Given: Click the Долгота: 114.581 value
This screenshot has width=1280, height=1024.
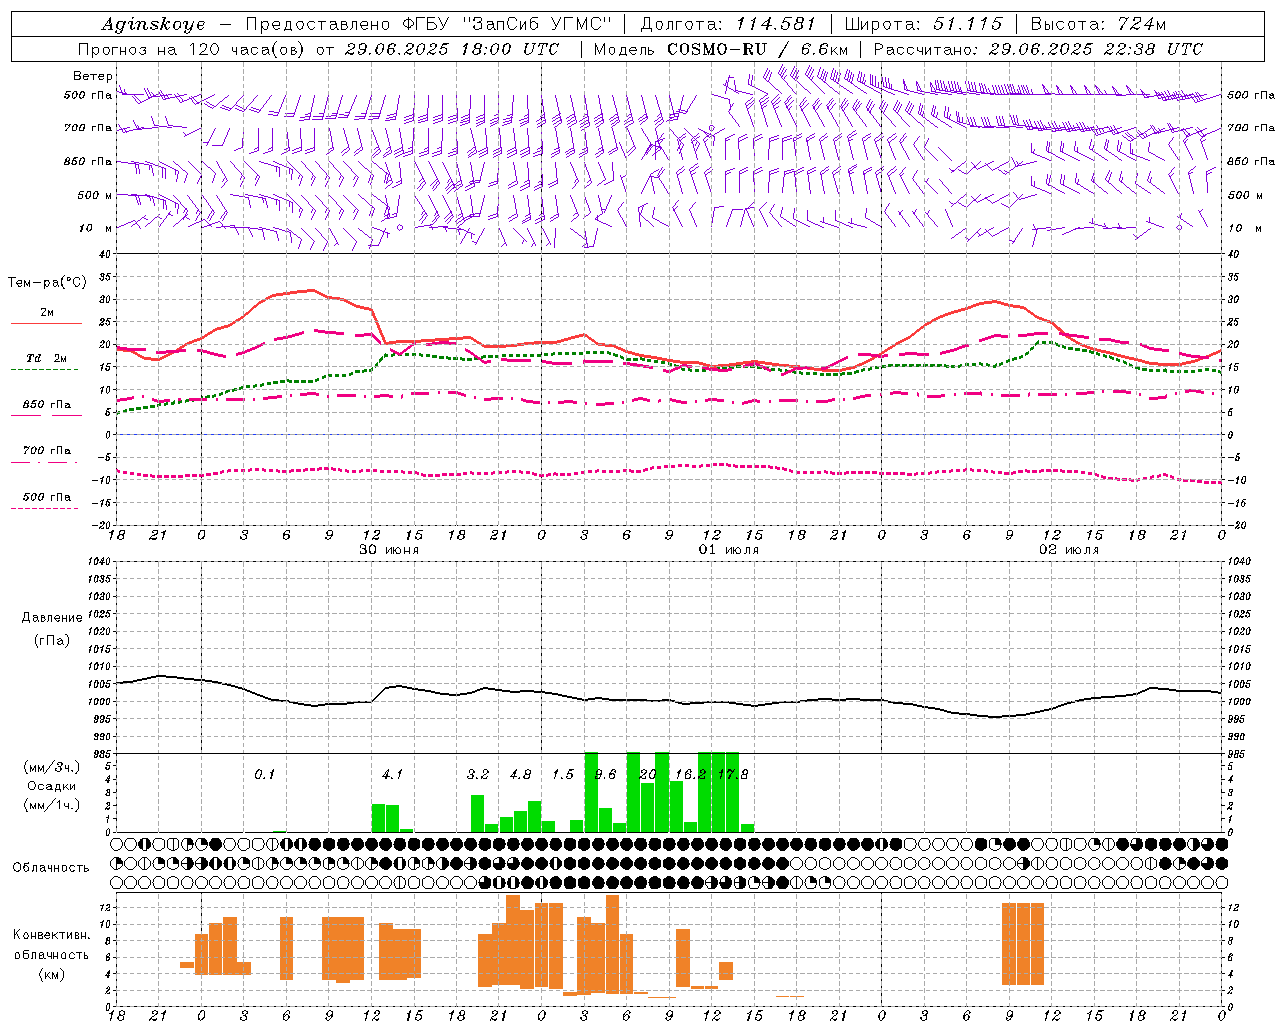Looking at the screenshot, I should point(728,24).
